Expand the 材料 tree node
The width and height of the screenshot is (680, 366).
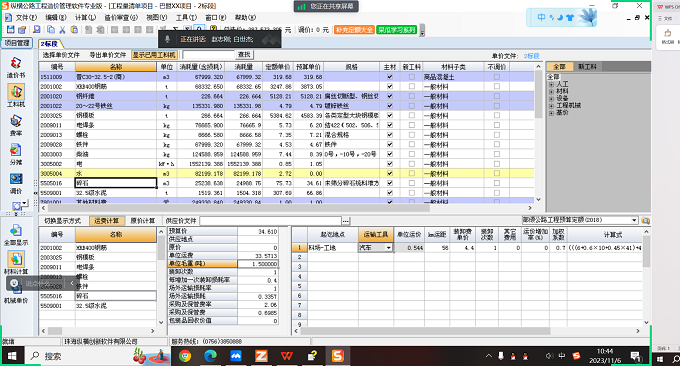[551, 92]
